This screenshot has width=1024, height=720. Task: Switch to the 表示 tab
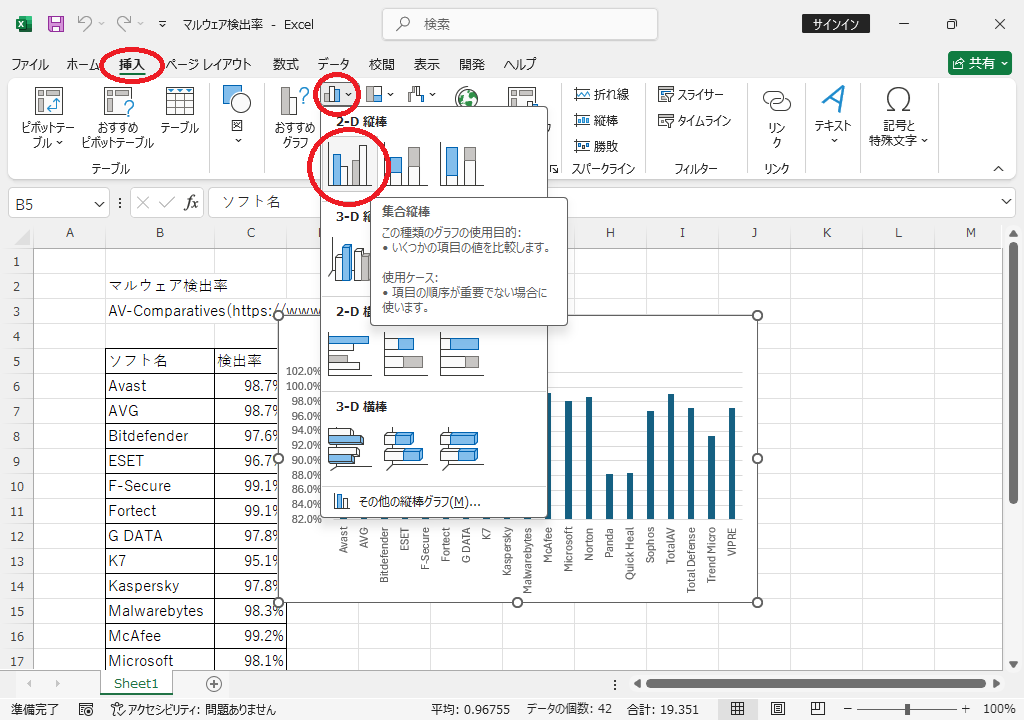click(426, 64)
